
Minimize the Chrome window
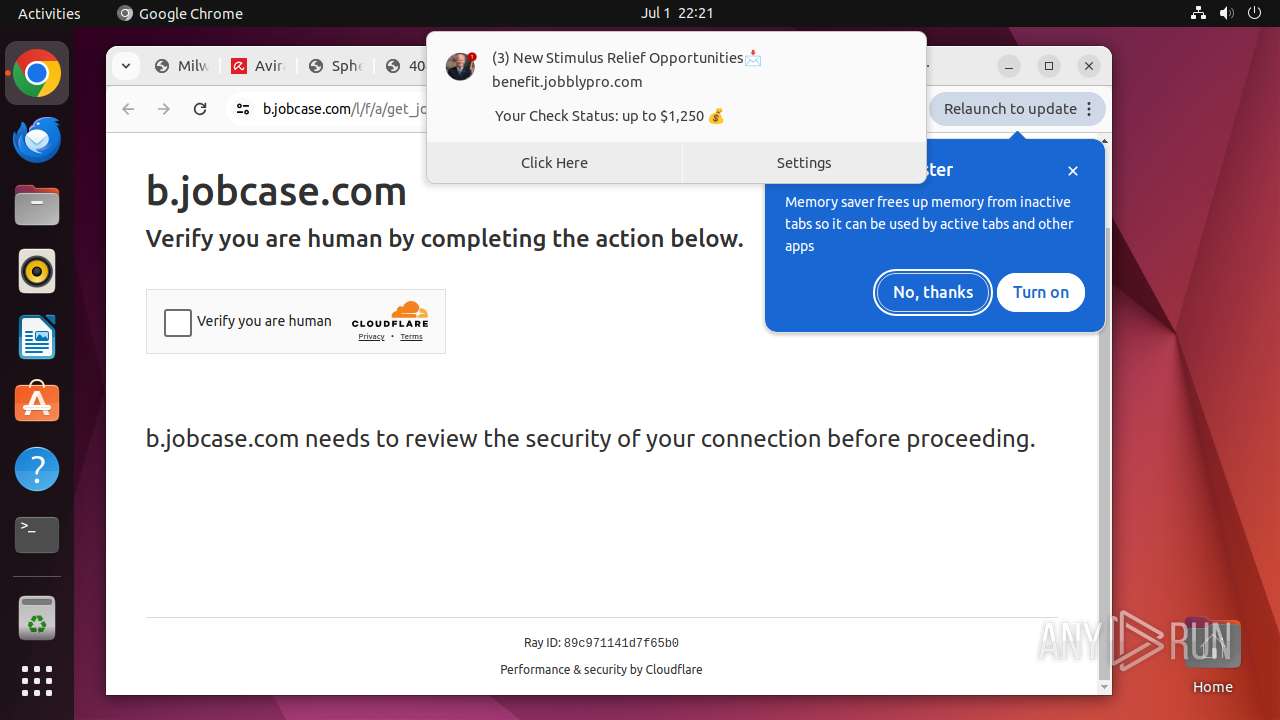pyautogui.click(x=1009, y=66)
